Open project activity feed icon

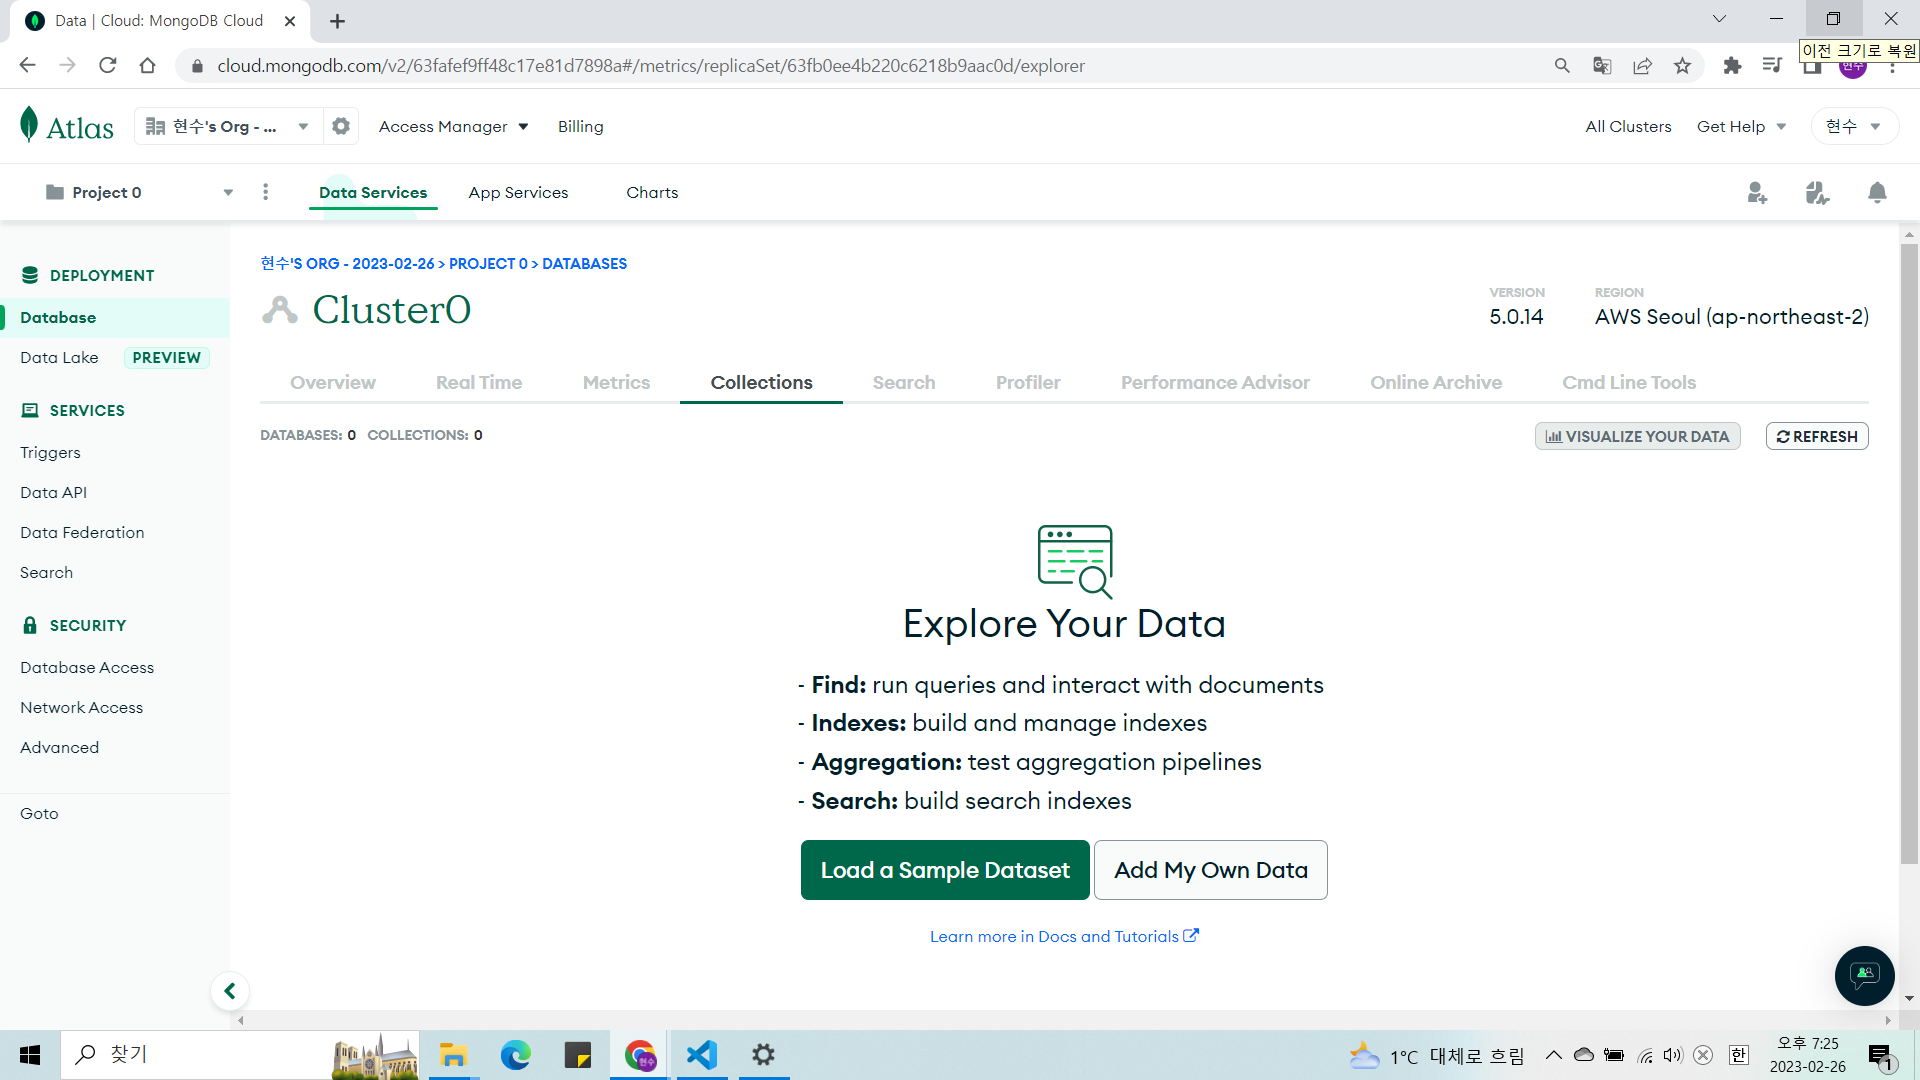(x=1817, y=192)
